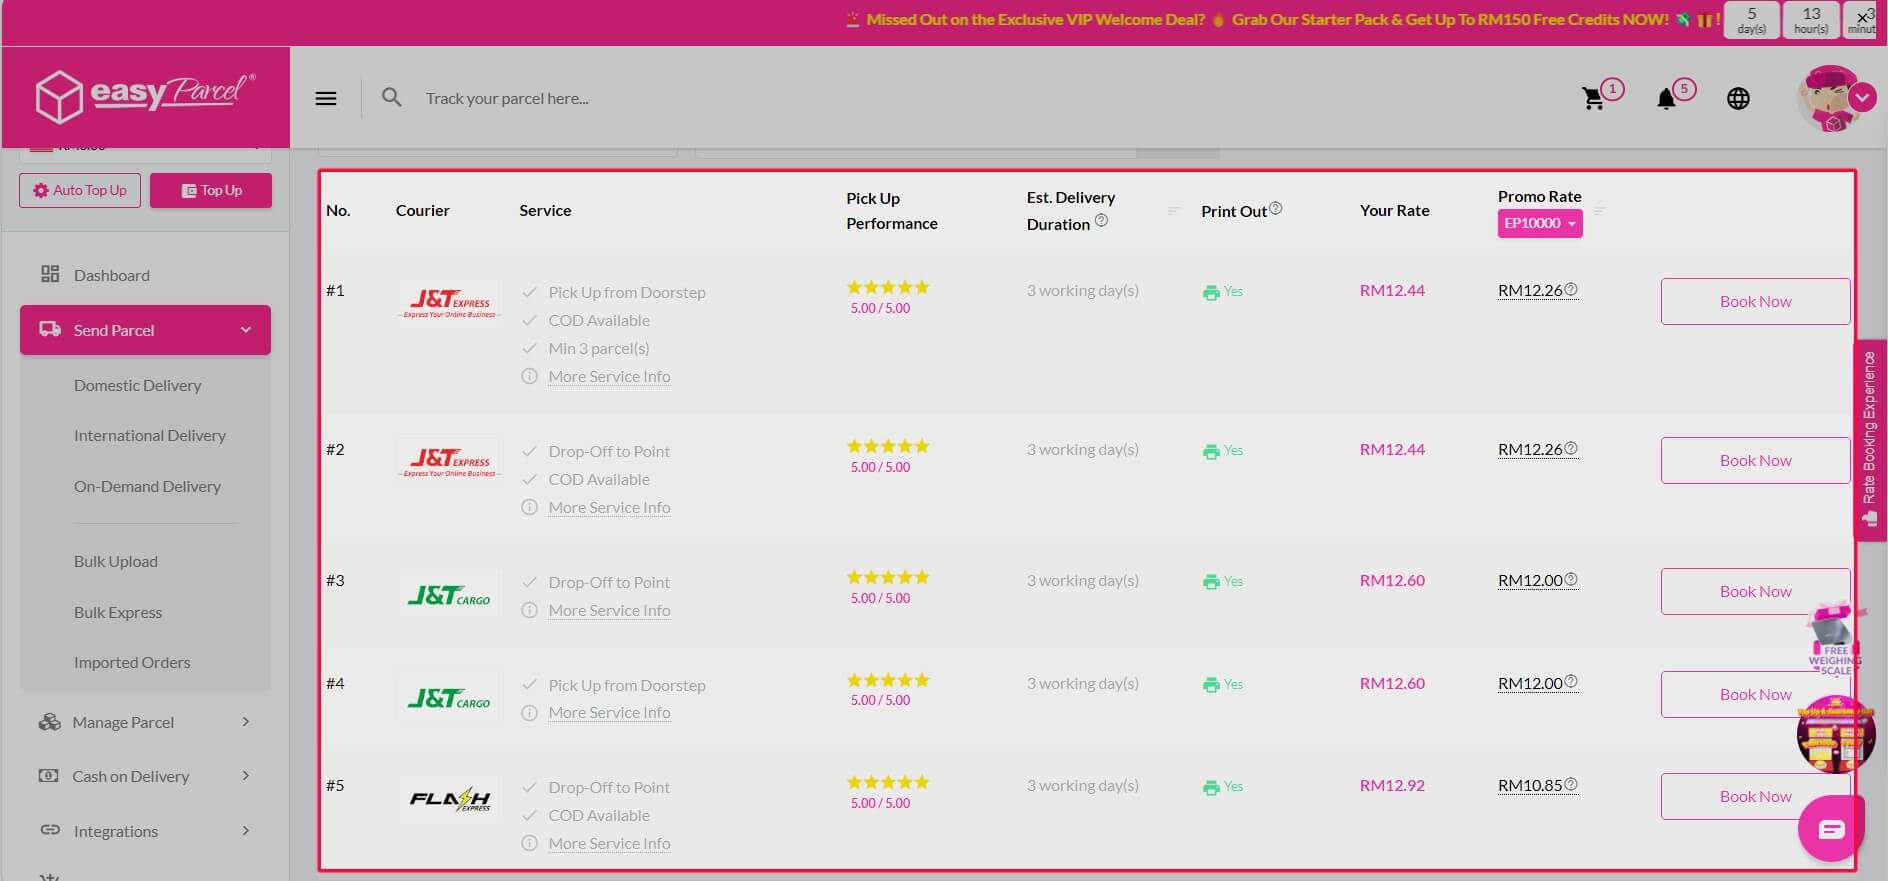
Task: Open the profile avatar dropdown arrow
Action: [1862, 98]
